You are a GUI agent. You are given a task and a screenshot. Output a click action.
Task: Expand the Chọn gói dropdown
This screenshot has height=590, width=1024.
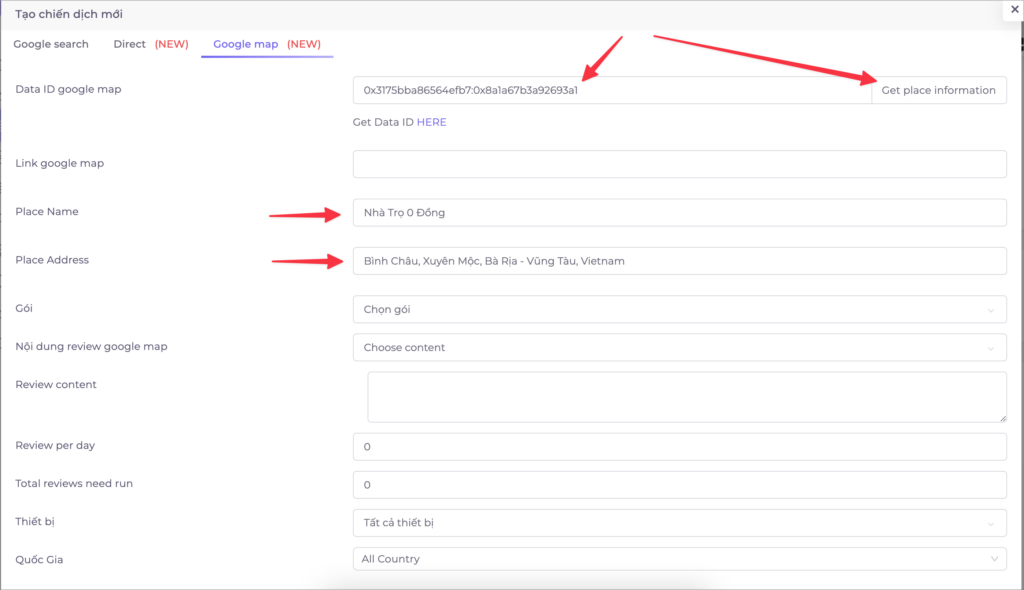(x=680, y=309)
